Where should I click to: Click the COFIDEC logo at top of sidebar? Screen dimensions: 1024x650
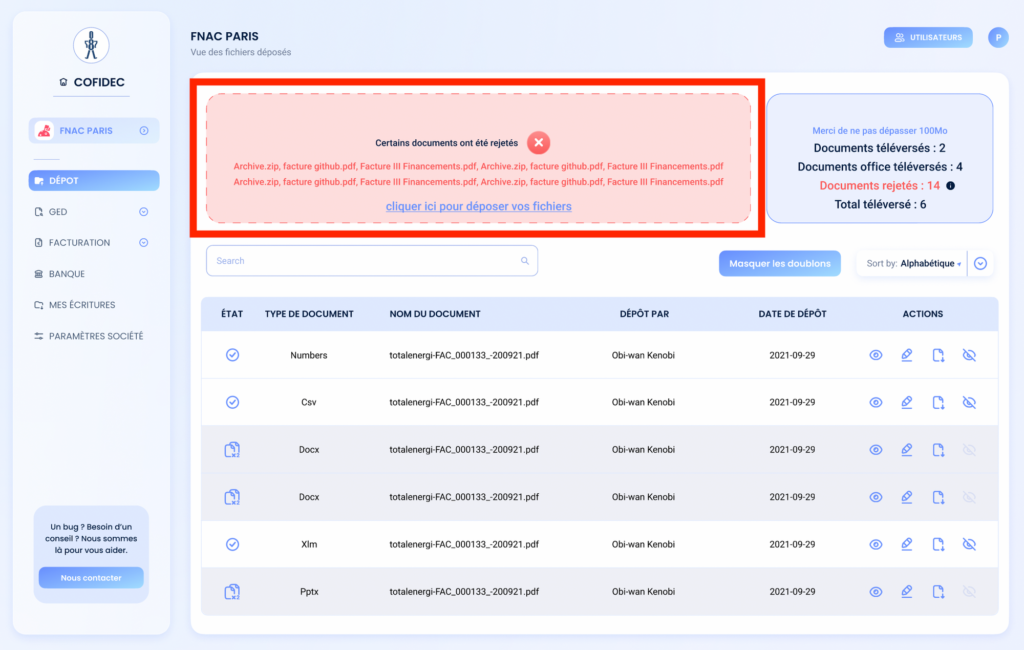tap(91, 46)
